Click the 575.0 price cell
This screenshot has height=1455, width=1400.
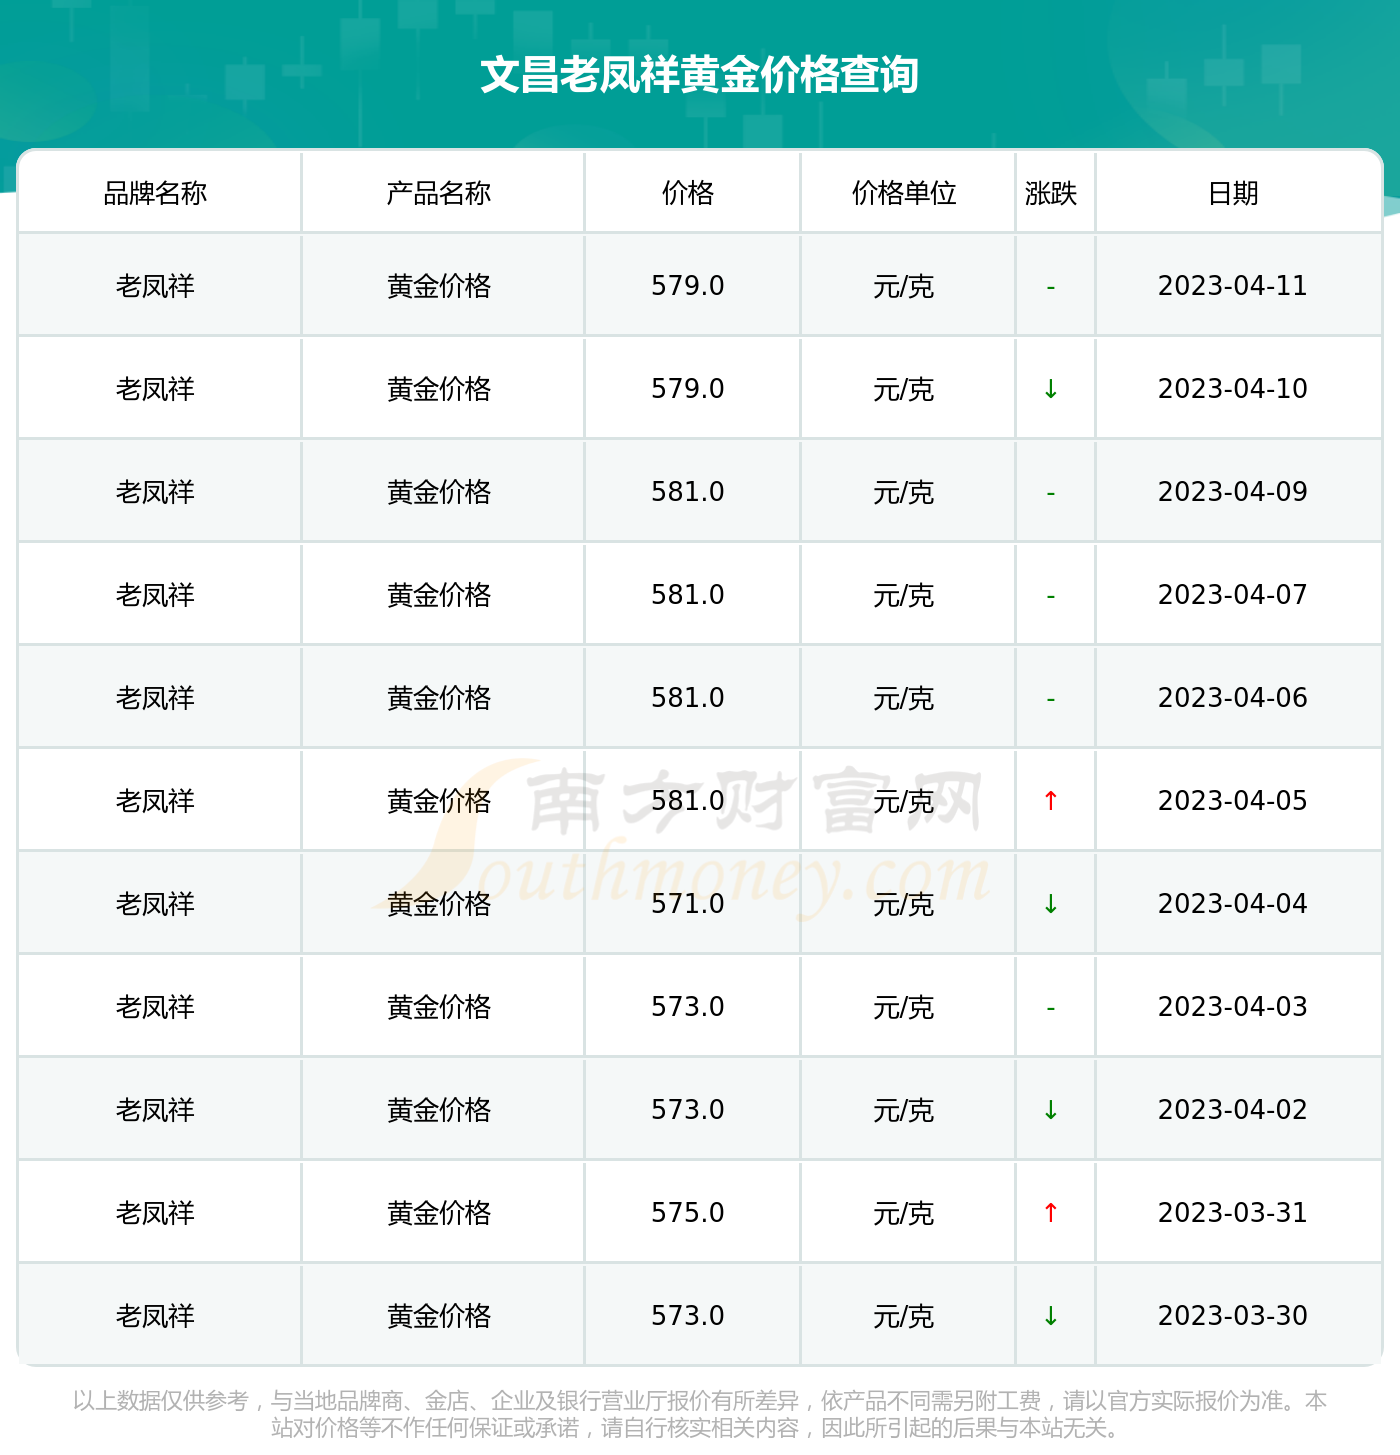point(688,1213)
